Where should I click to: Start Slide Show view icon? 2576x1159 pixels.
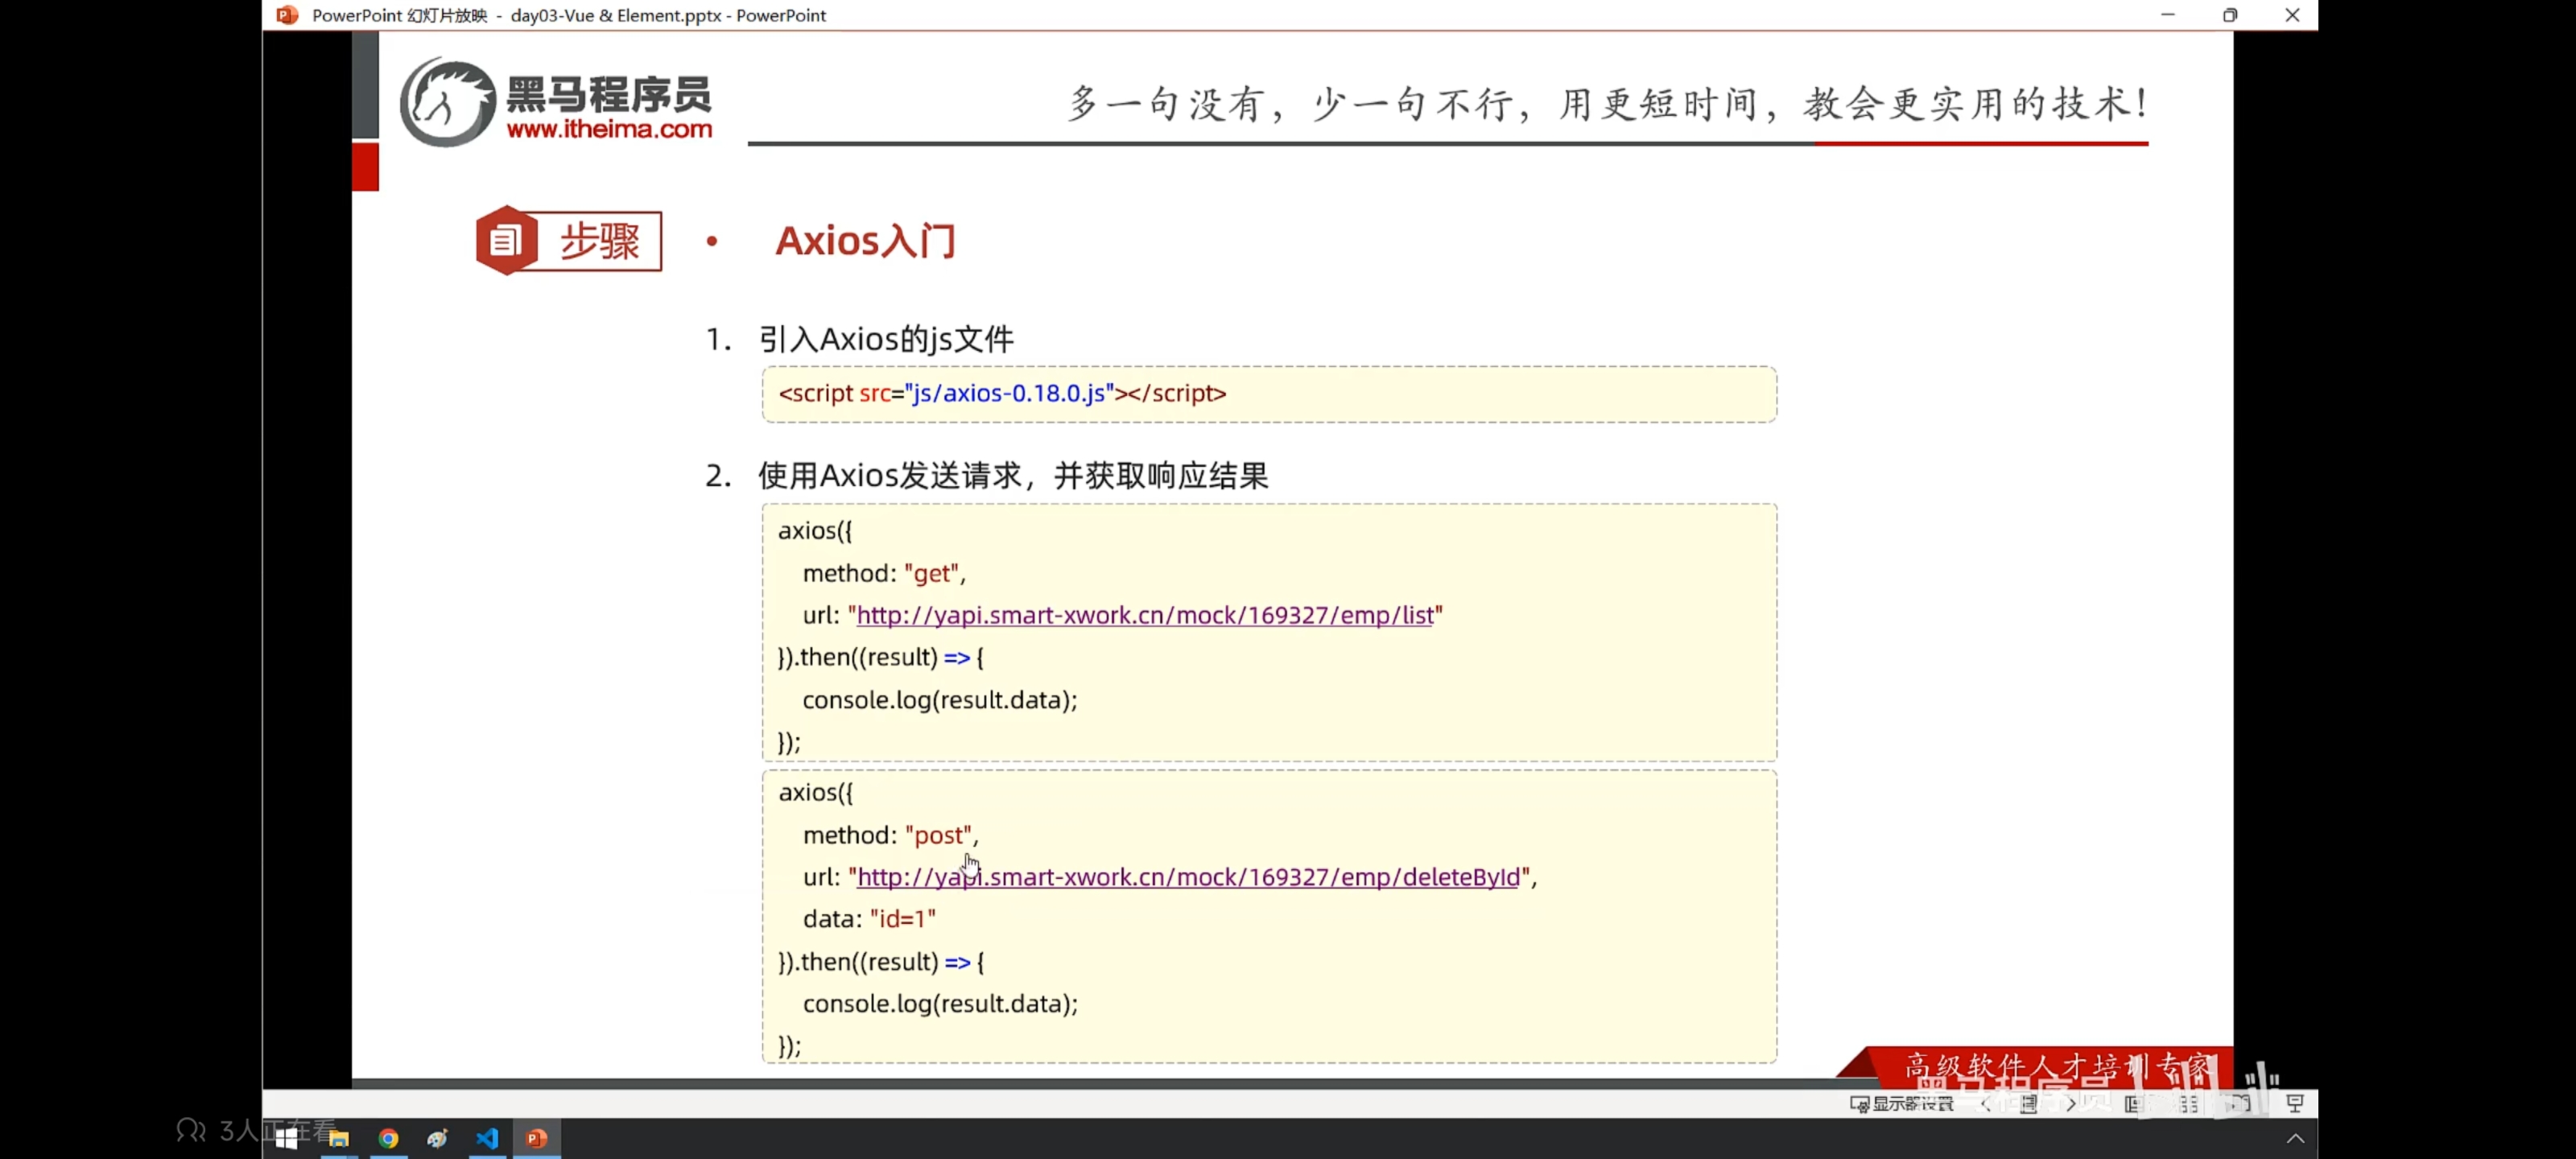tap(2294, 1104)
